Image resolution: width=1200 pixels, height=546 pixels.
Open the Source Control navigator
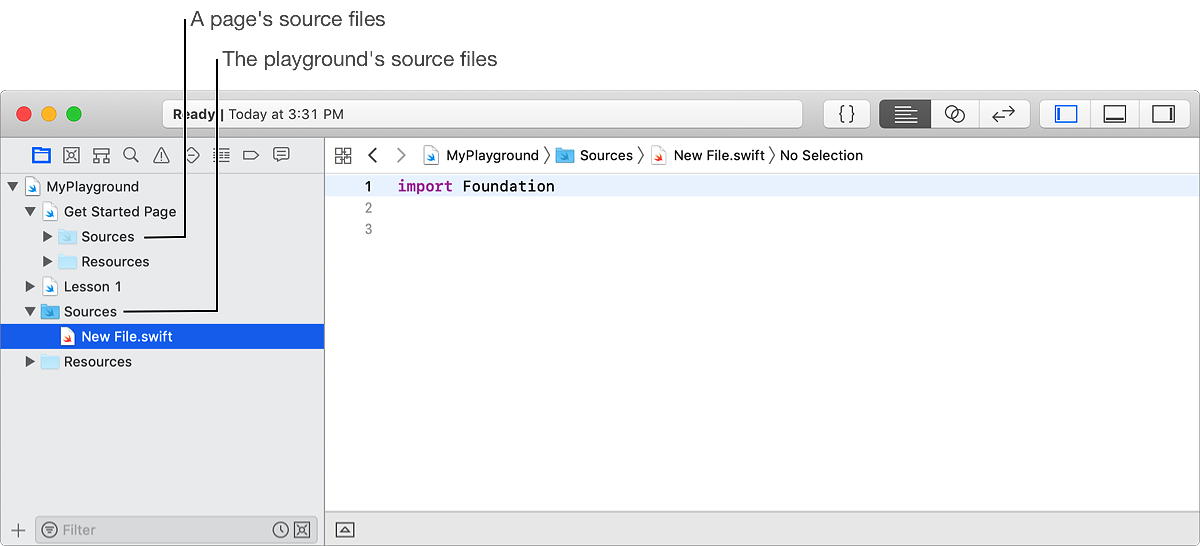coord(71,155)
